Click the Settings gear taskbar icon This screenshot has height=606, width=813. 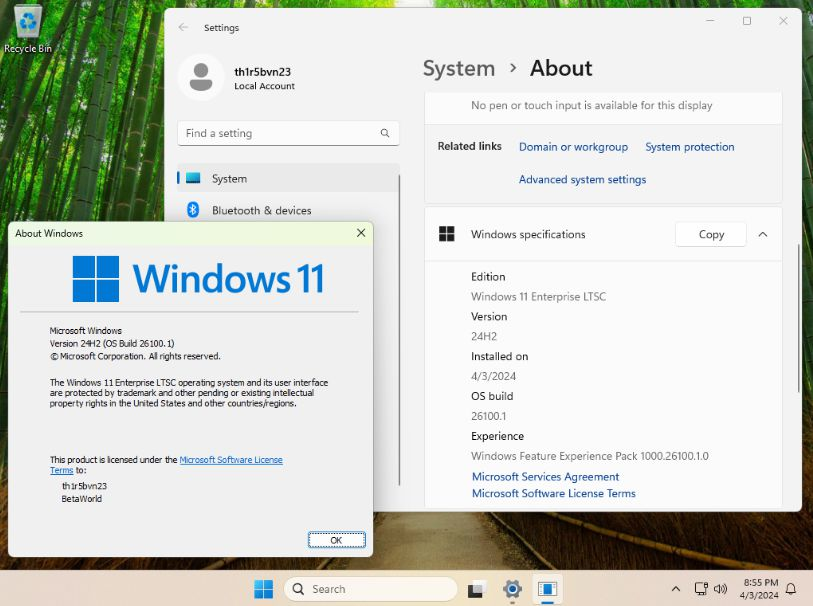coord(512,589)
